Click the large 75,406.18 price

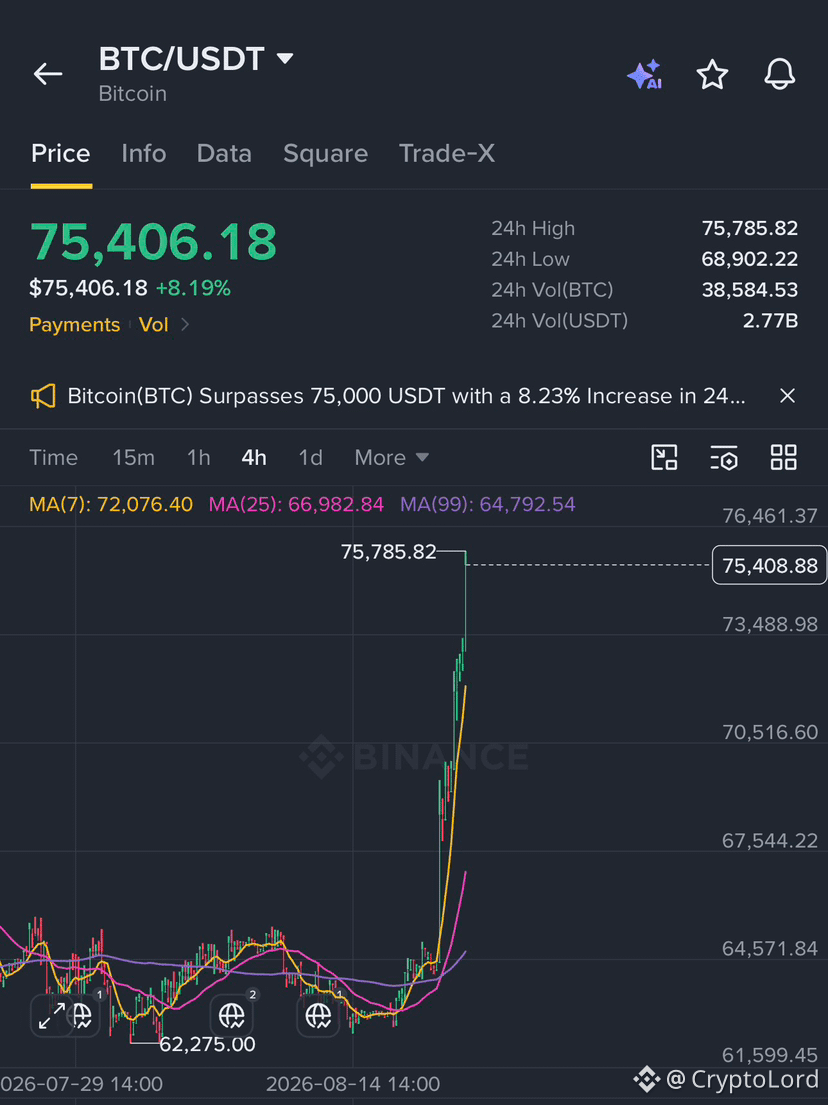coord(153,242)
